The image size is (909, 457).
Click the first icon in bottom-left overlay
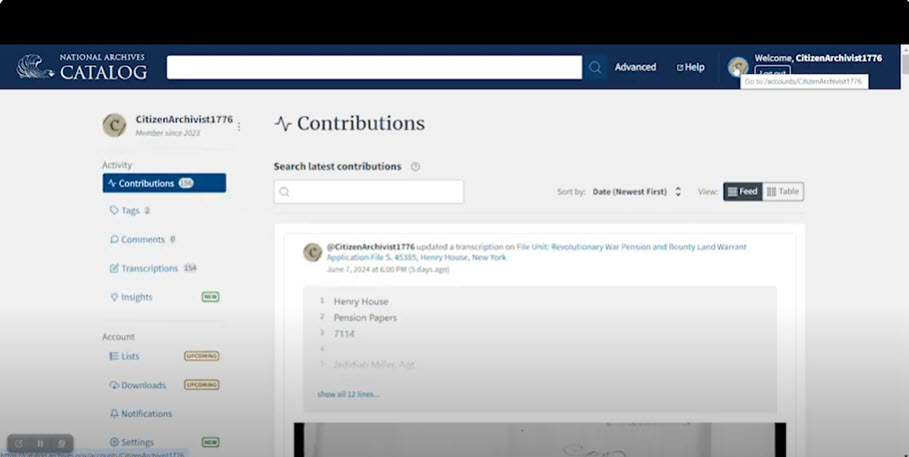(x=19, y=443)
